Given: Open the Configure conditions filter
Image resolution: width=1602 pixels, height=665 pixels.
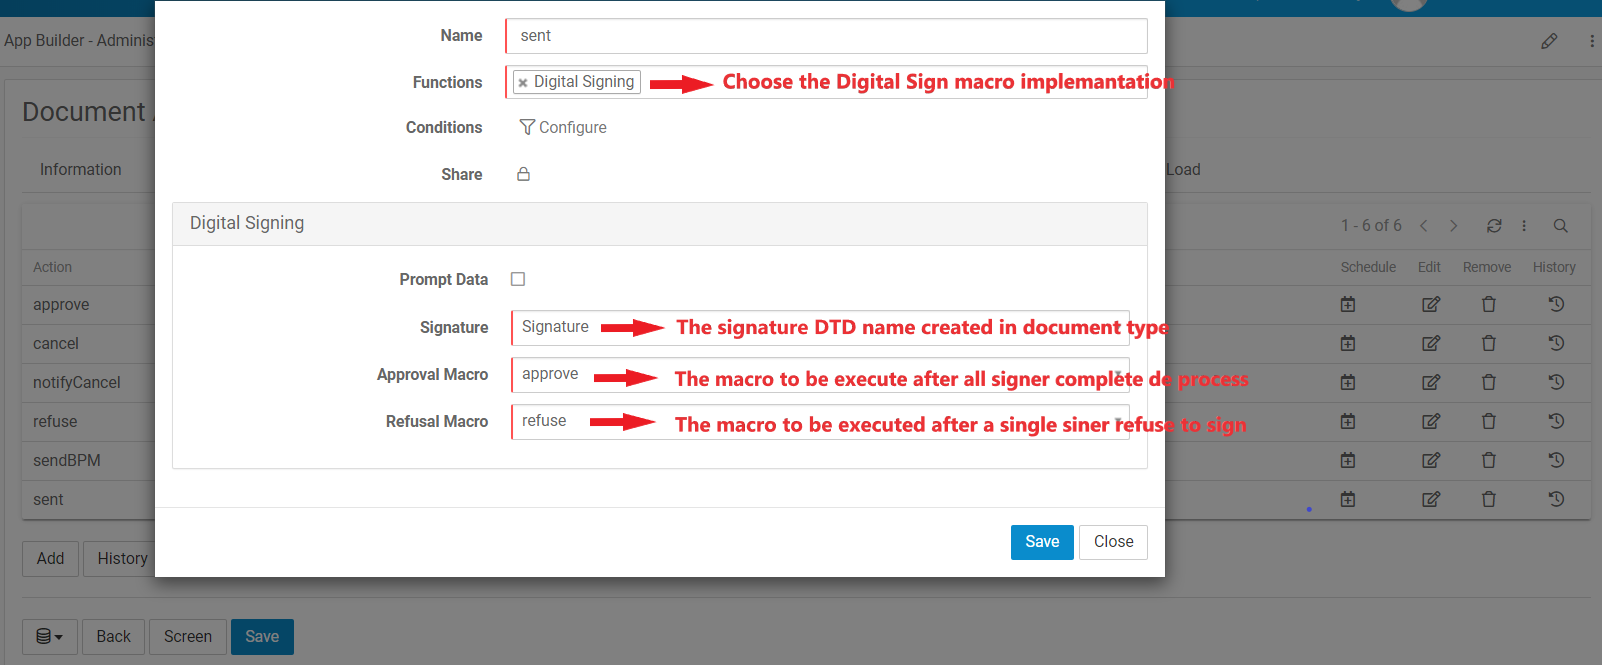Looking at the screenshot, I should click(563, 127).
